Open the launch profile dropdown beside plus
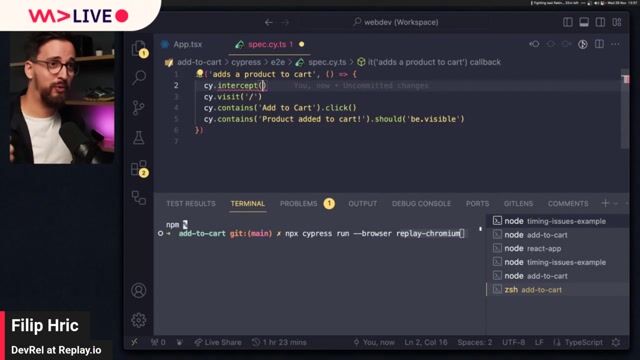Viewport: 640px width, 360px height. click(616, 203)
